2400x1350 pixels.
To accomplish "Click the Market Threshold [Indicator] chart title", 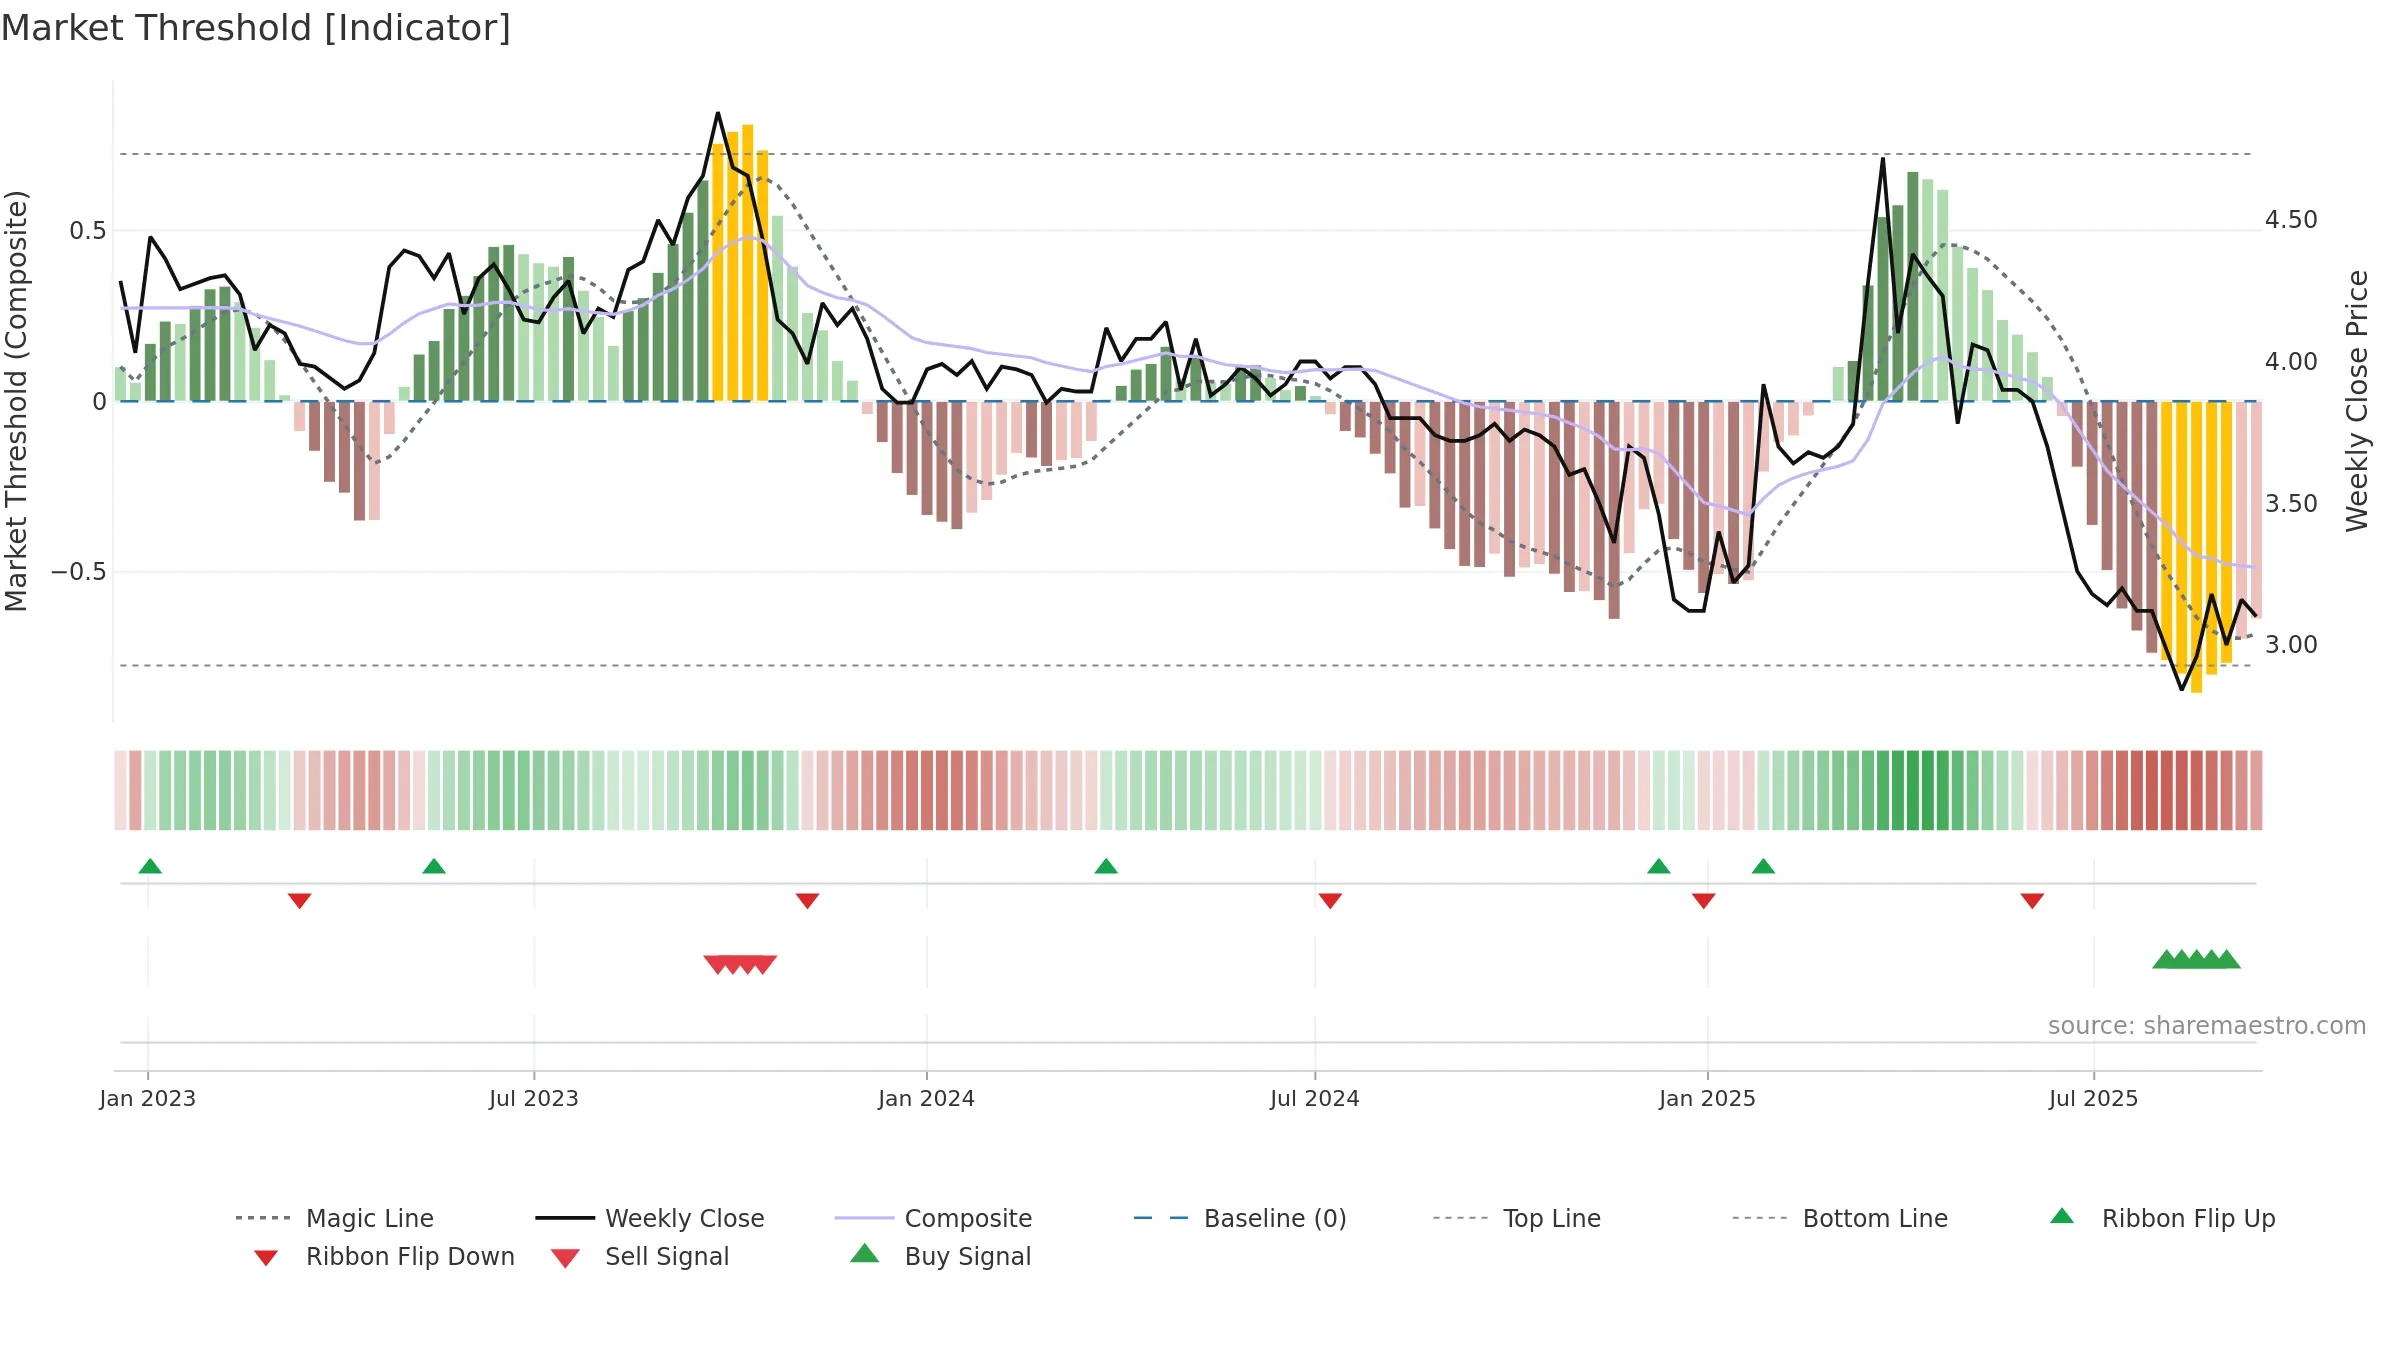I will click(256, 28).
